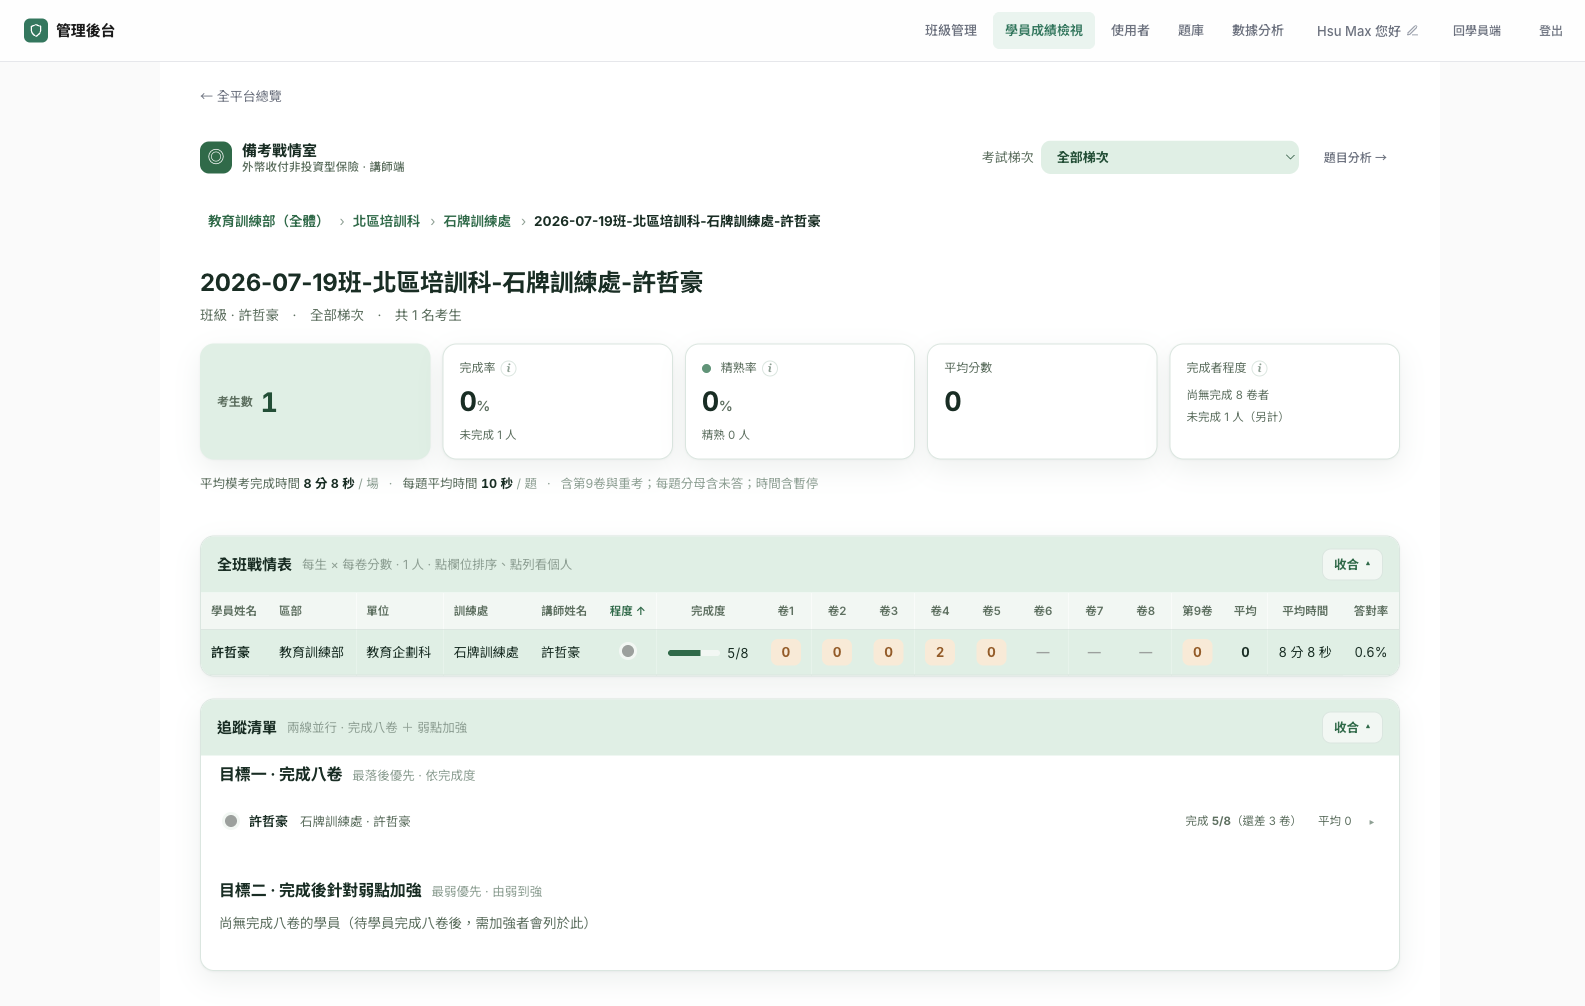
Task: Sort by the 講師姓名 column header
Action: [564, 610]
